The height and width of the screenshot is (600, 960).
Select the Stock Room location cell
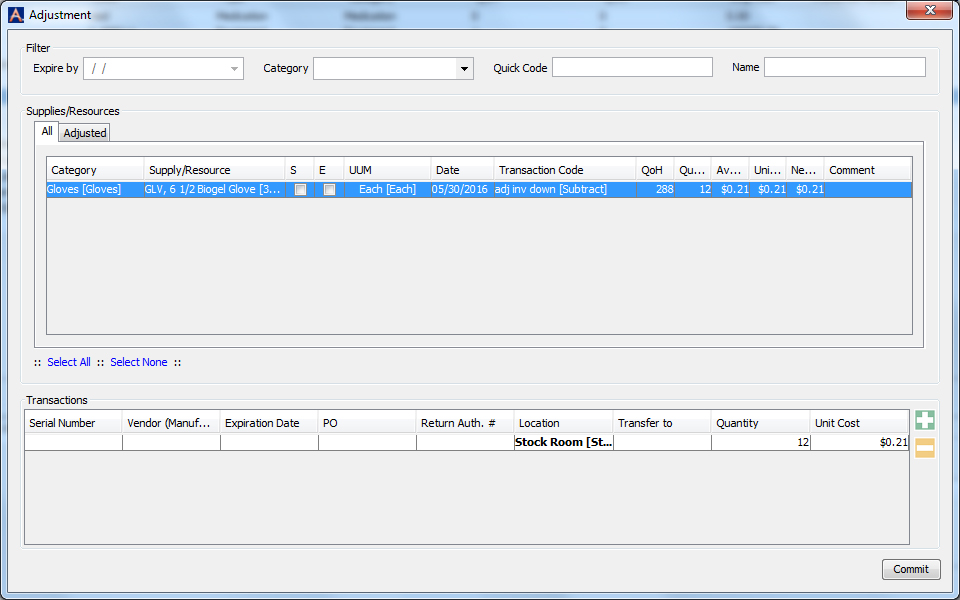563,442
